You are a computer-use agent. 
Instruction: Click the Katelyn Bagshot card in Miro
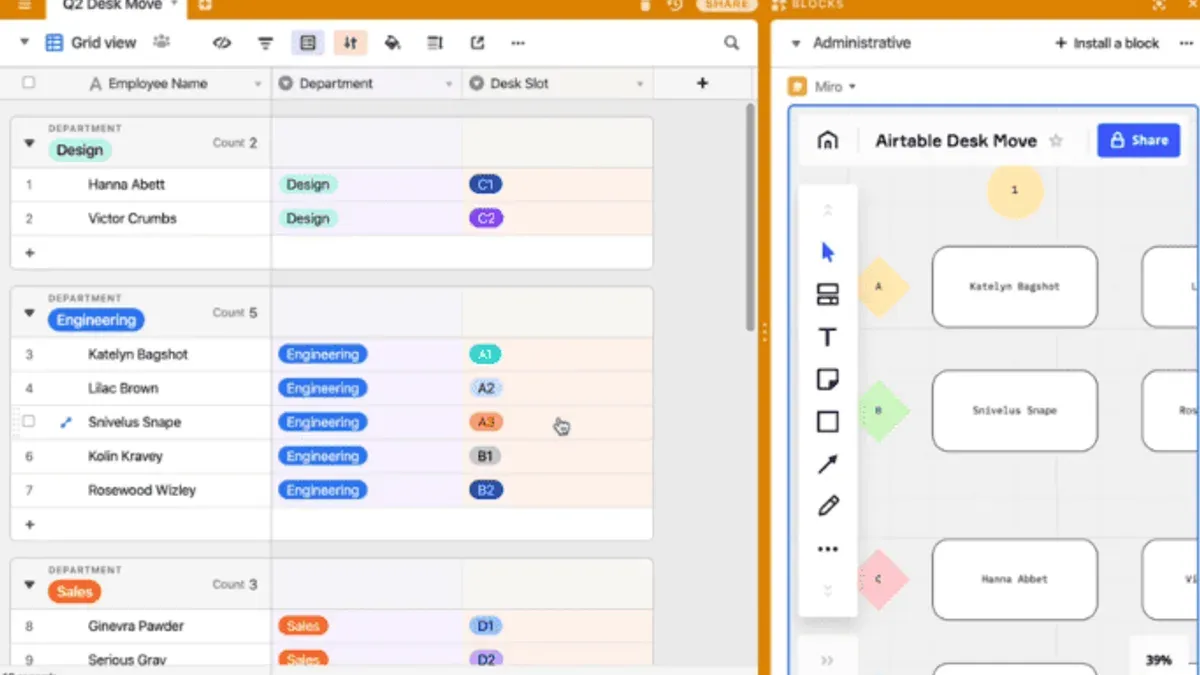click(1014, 287)
